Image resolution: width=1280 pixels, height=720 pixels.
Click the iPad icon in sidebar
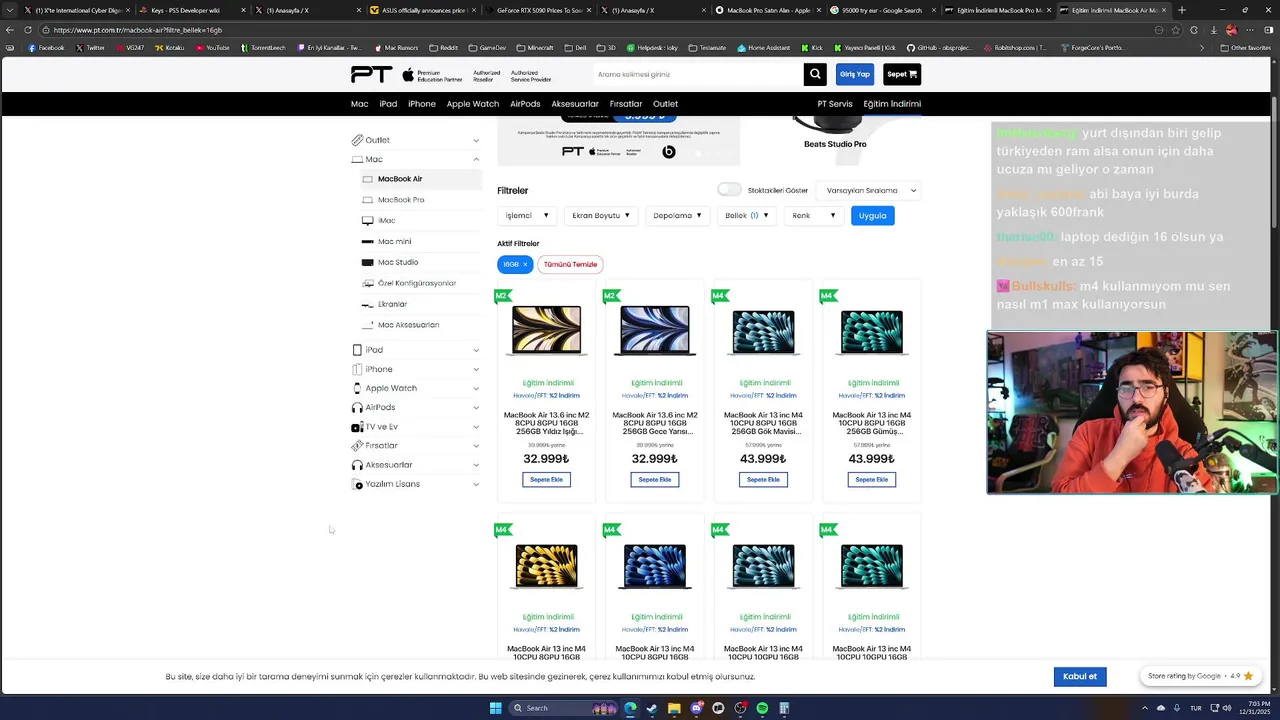357,350
